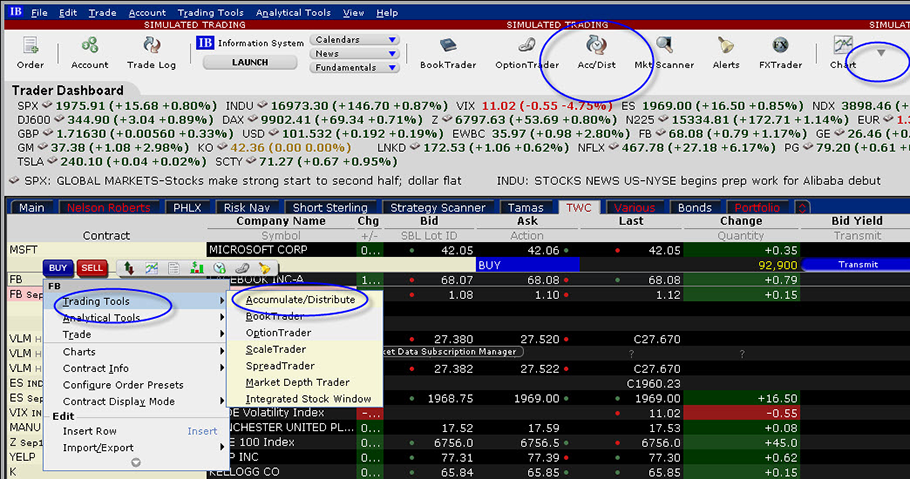Expand the Charts context submenu

138,352
